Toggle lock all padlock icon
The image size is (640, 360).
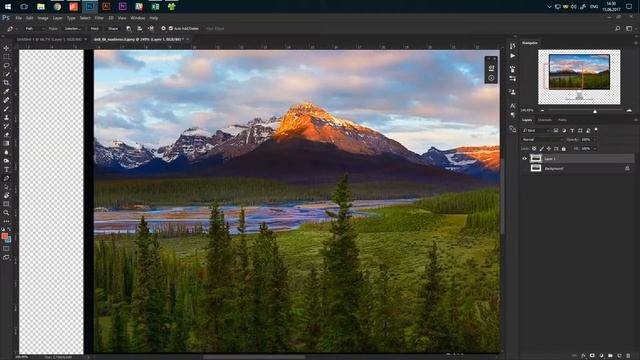[x=564, y=149]
